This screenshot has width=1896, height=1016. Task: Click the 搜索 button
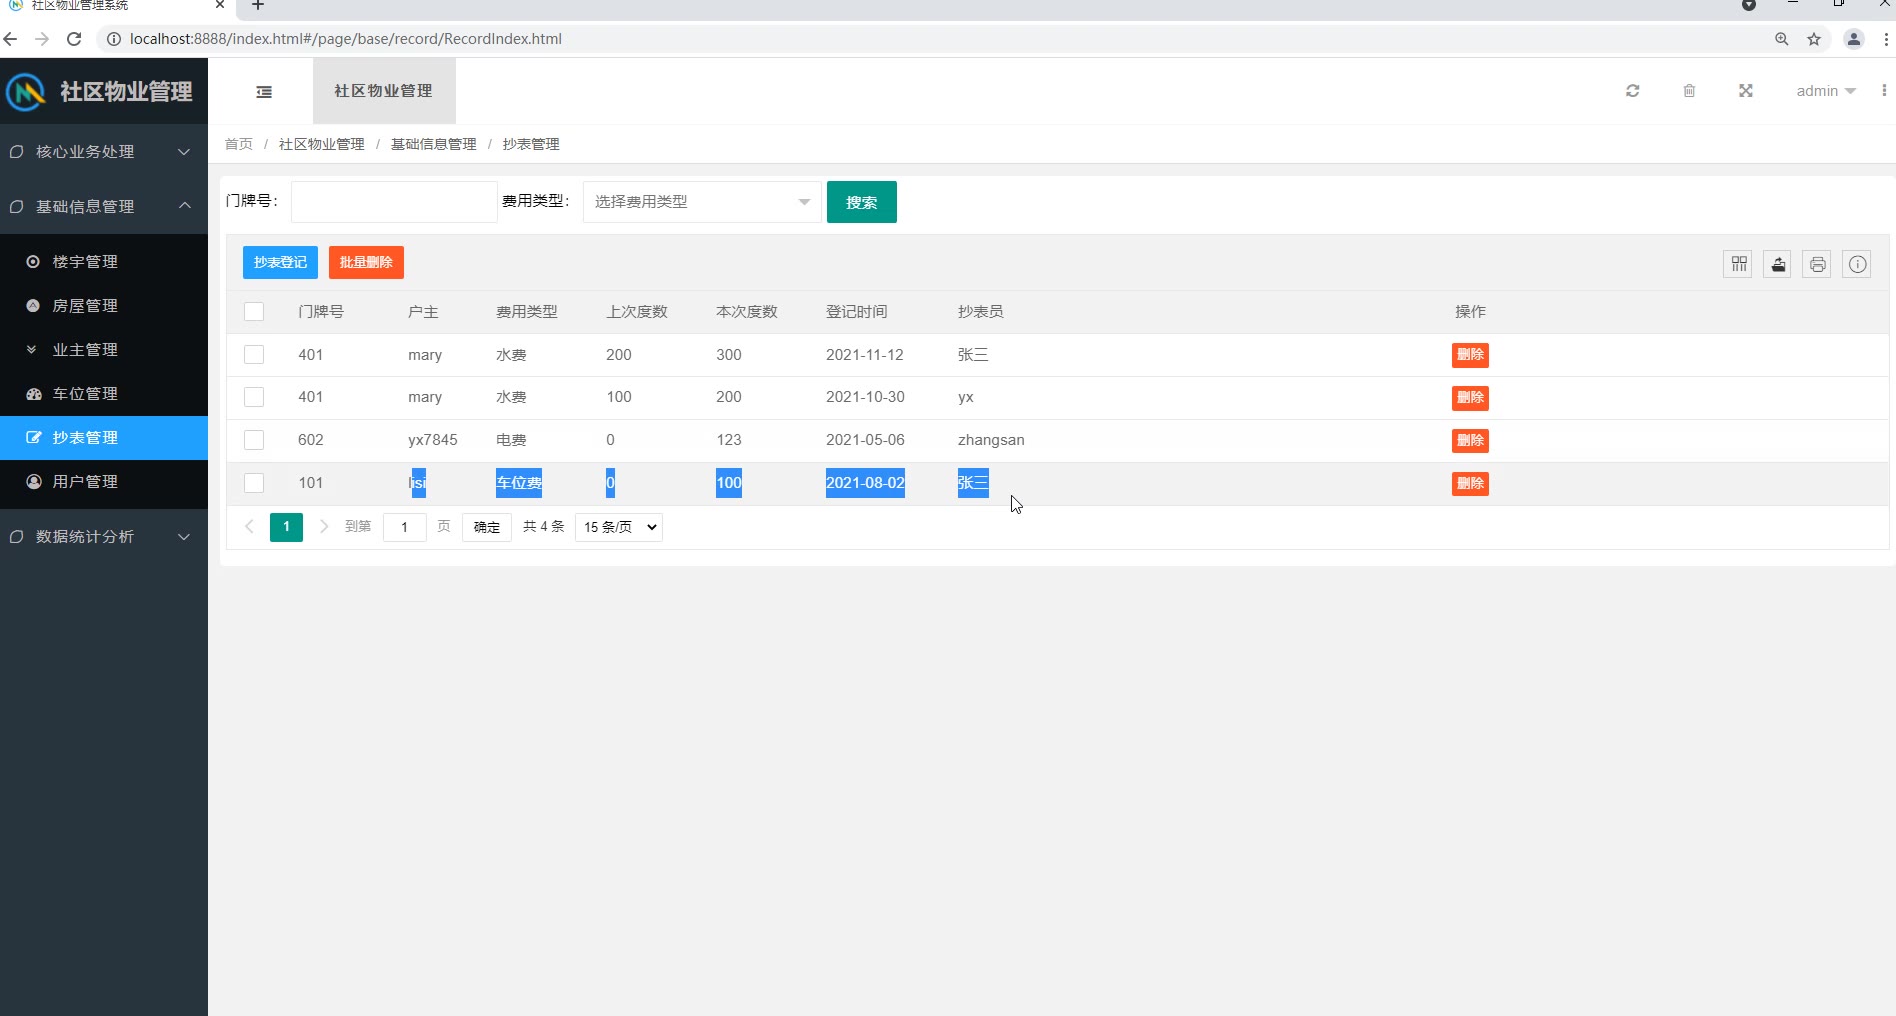[x=862, y=202]
